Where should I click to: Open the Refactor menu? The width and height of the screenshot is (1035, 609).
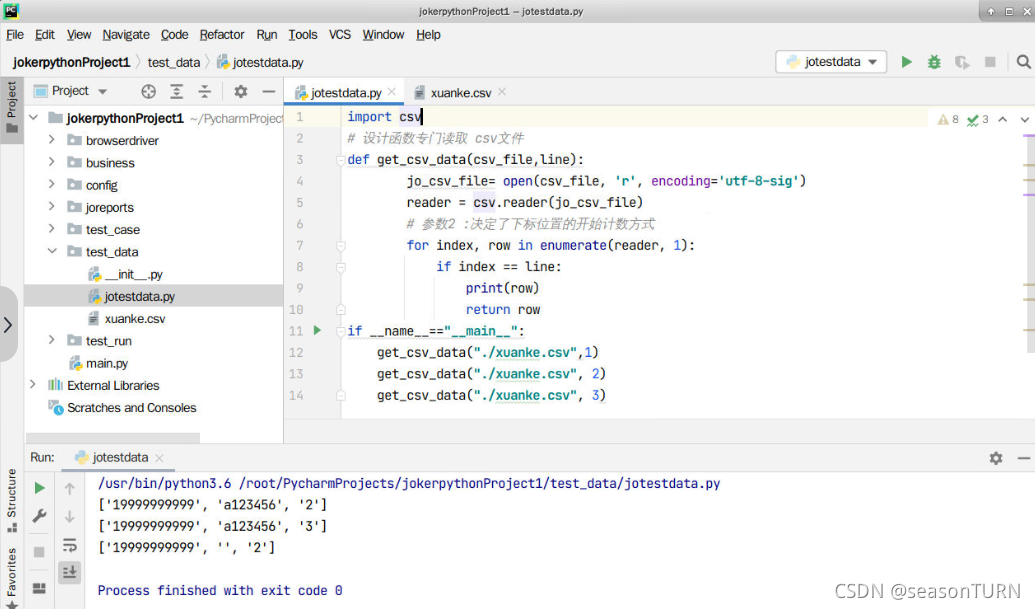(222, 35)
